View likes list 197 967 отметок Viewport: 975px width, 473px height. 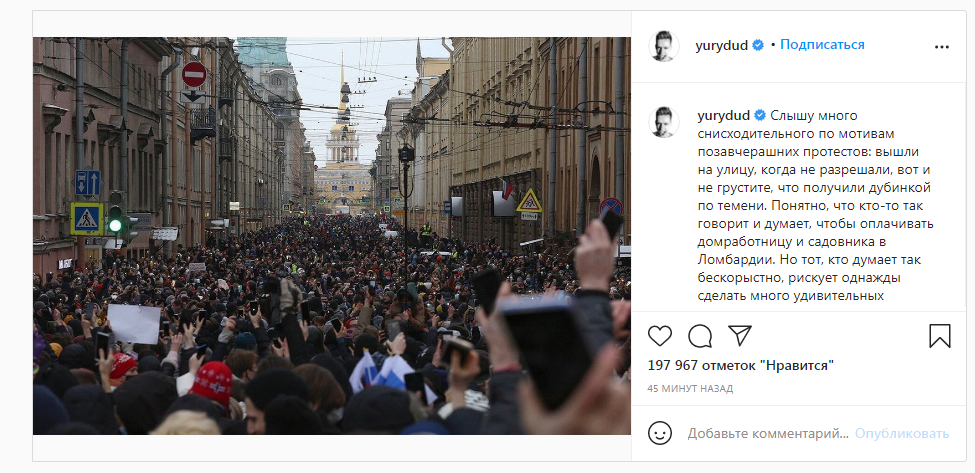coord(741,365)
